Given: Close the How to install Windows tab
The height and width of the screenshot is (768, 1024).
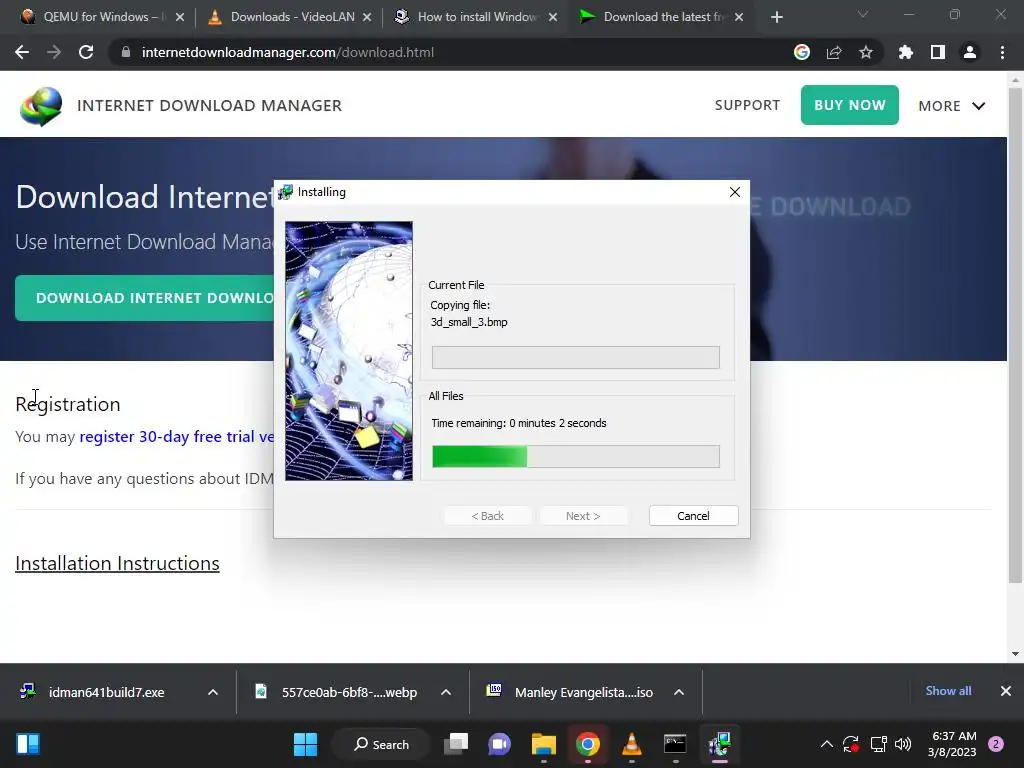Looking at the screenshot, I should tap(553, 17).
